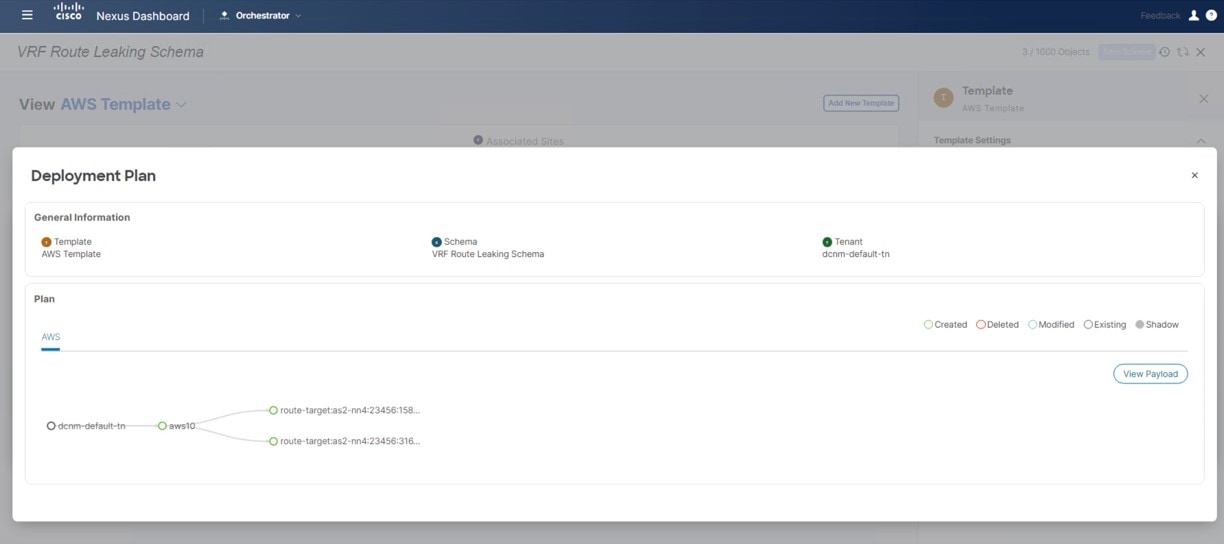Viewport: 1224px width, 544px height.
Task: Click the View Payload button
Action: [x=1150, y=374]
